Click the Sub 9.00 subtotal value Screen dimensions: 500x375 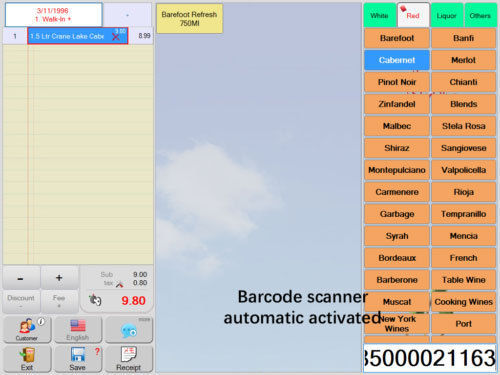coord(140,275)
